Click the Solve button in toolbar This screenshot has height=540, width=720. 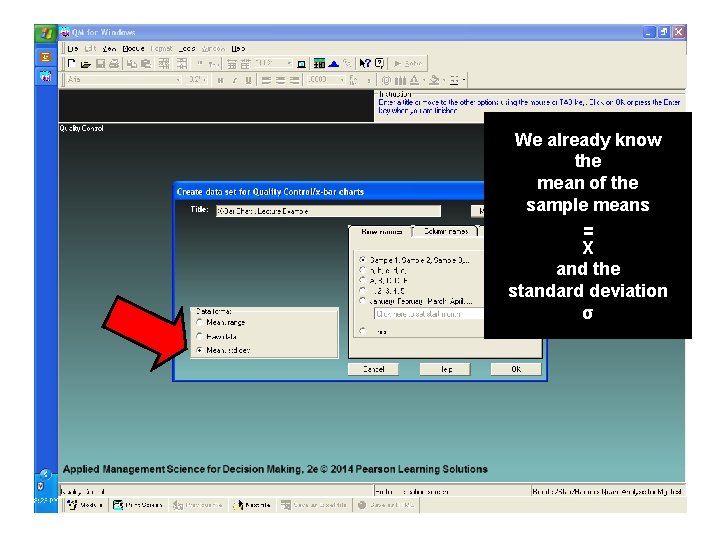tap(408, 63)
